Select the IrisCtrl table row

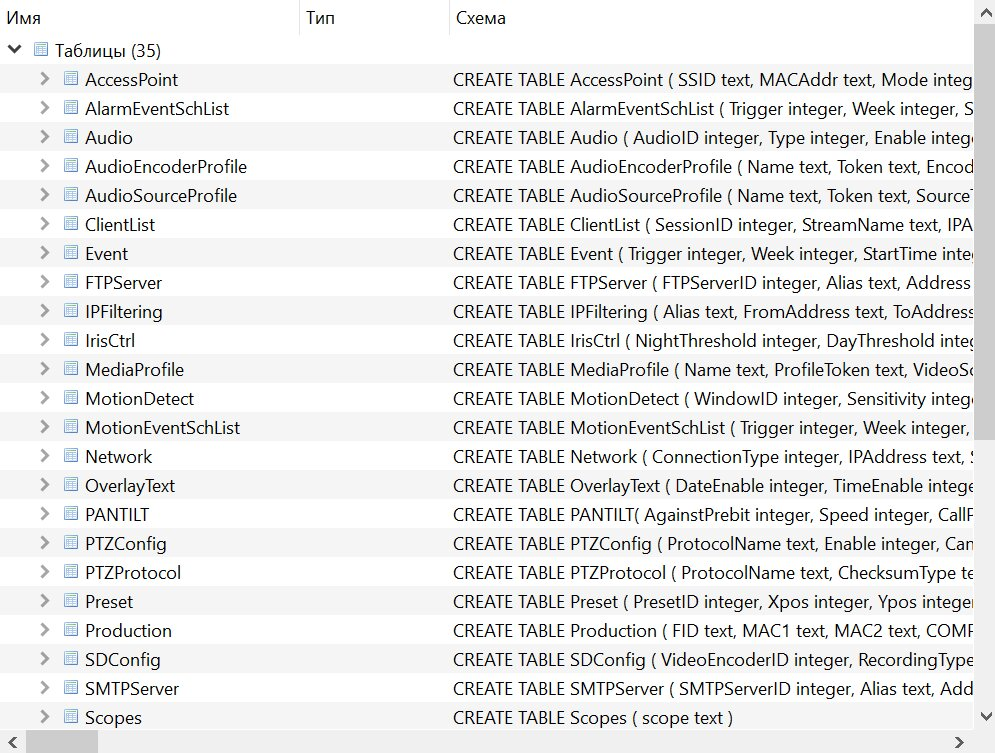click(486, 340)
